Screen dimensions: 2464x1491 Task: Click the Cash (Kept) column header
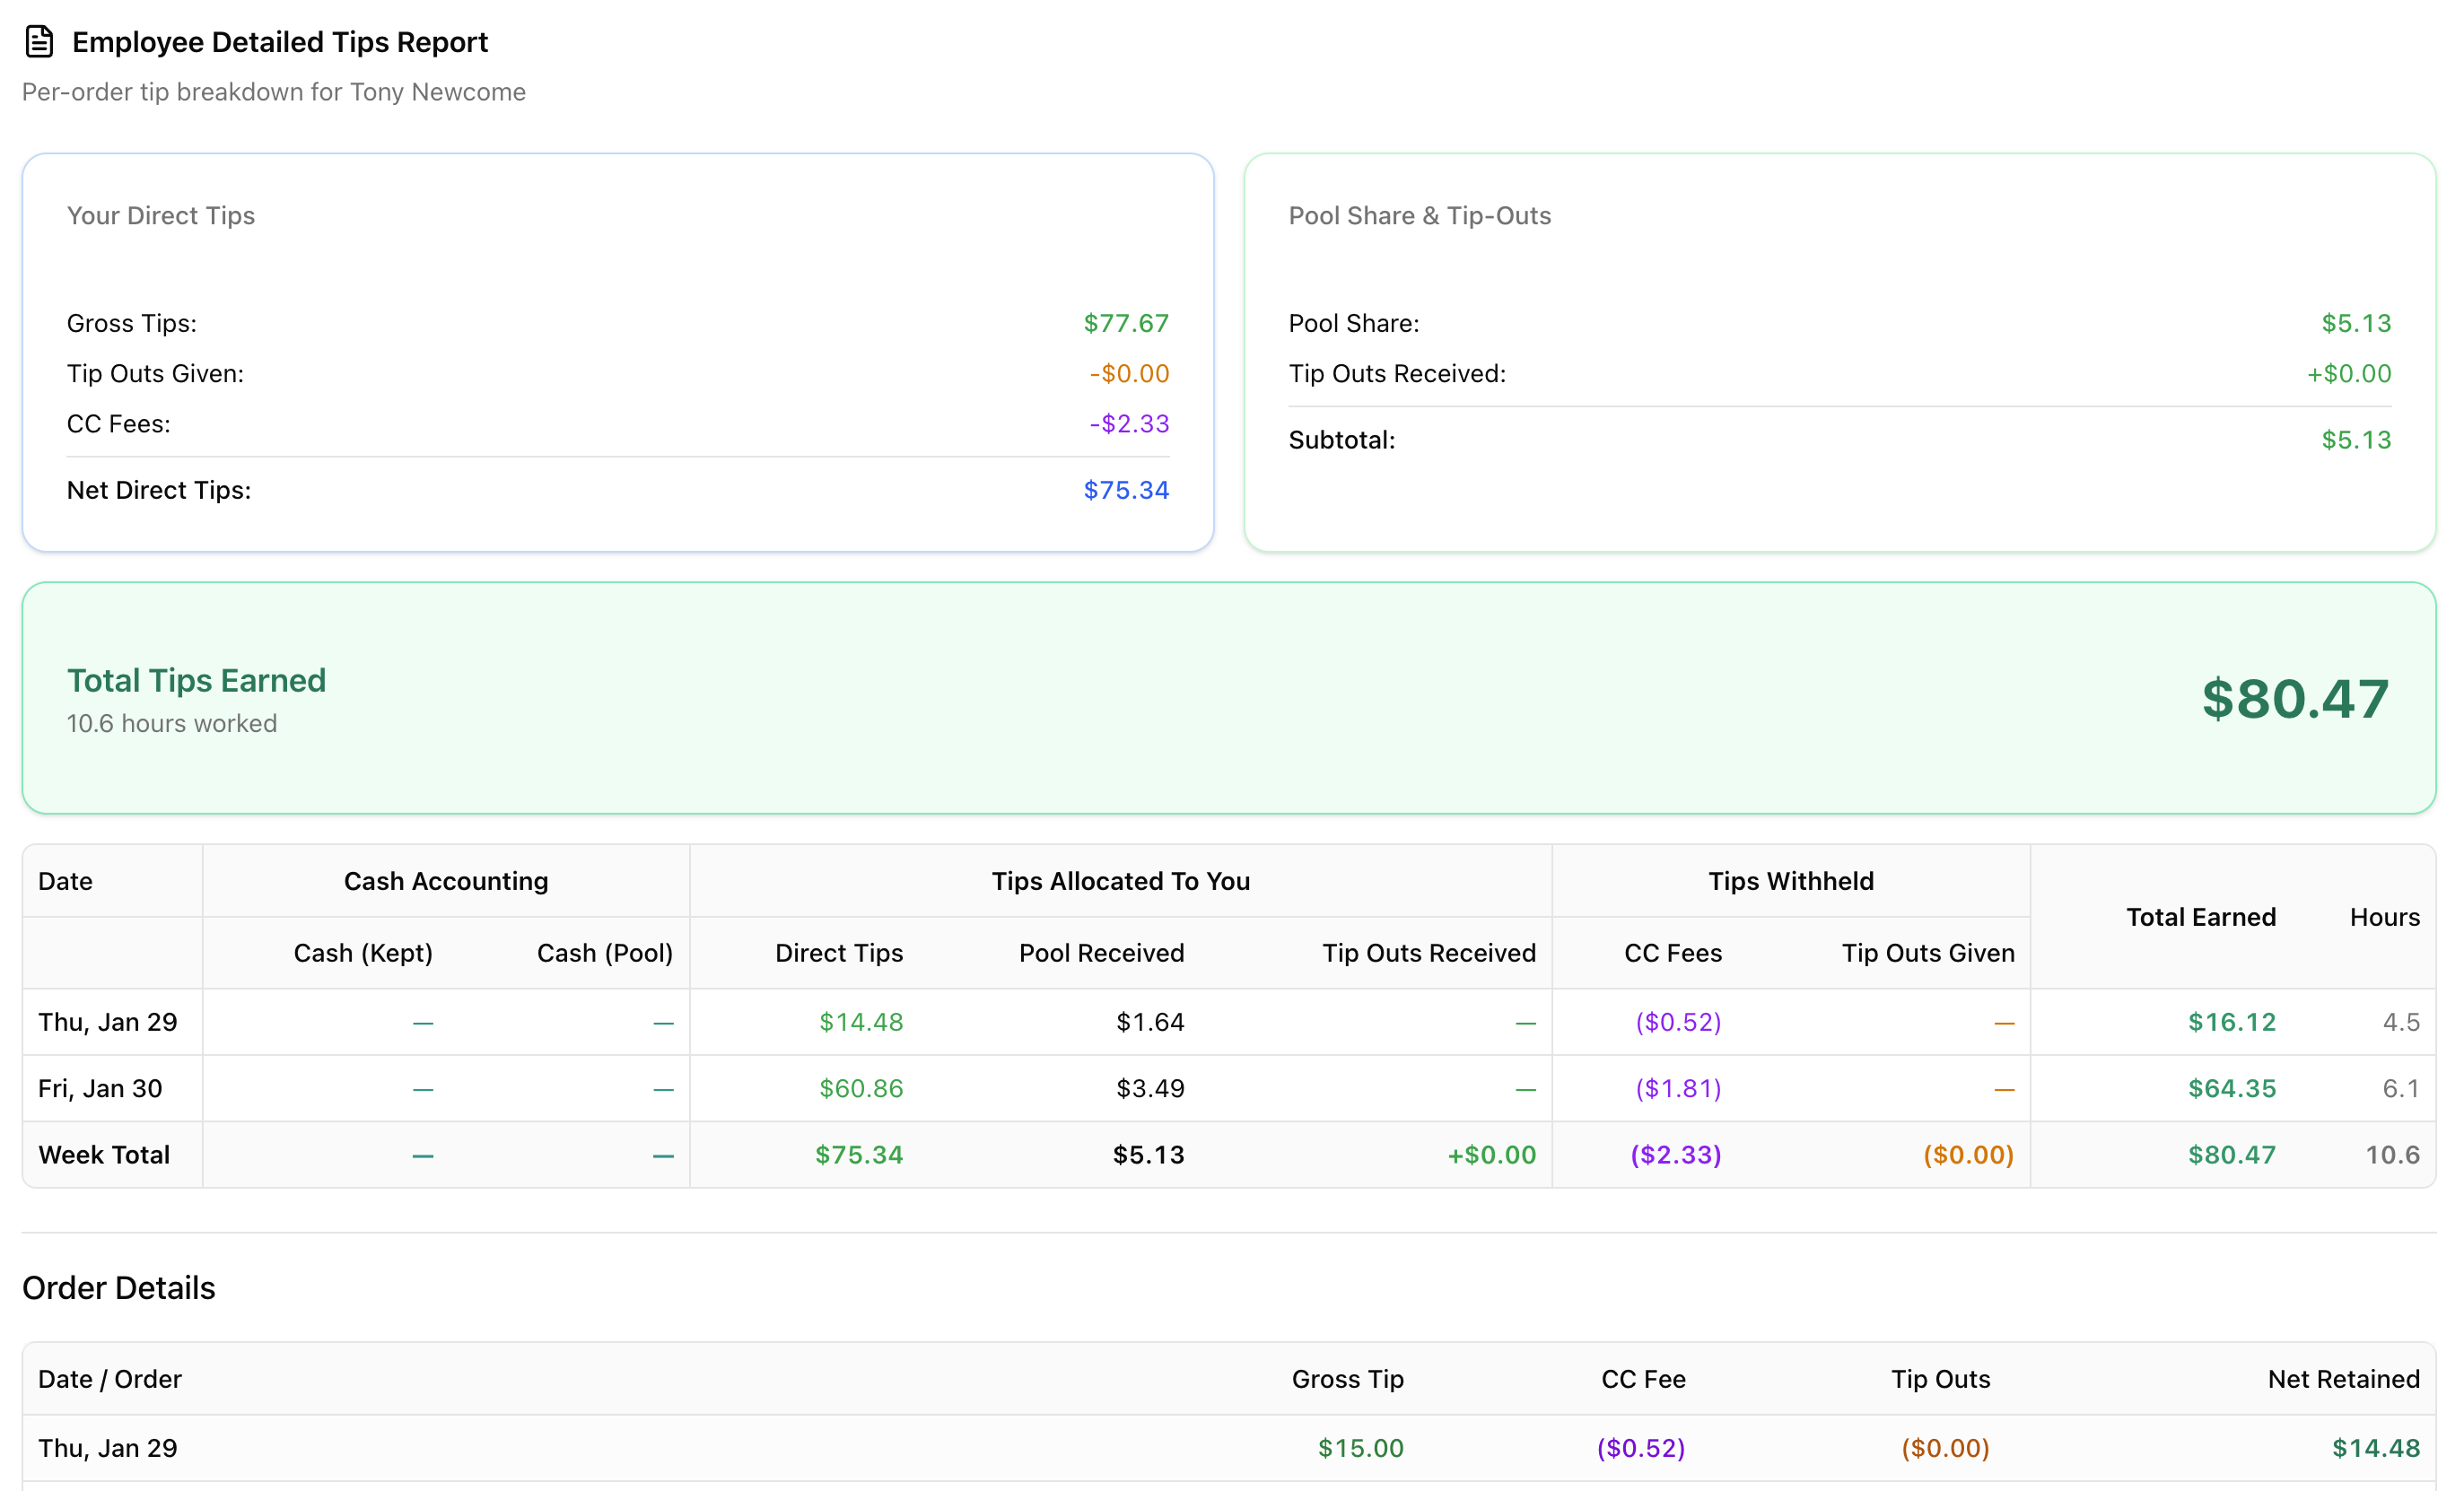362,953
